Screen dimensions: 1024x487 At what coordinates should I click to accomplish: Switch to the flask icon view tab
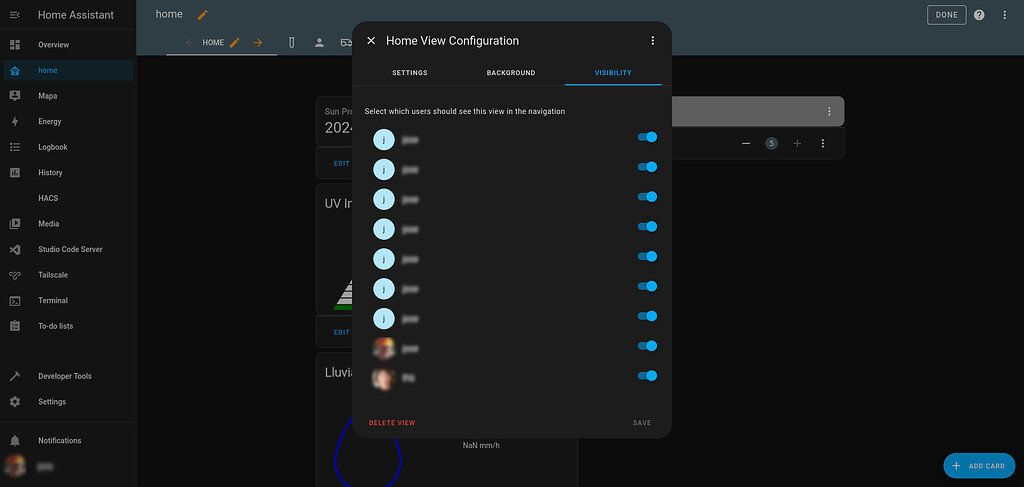(x=292, y=42)
